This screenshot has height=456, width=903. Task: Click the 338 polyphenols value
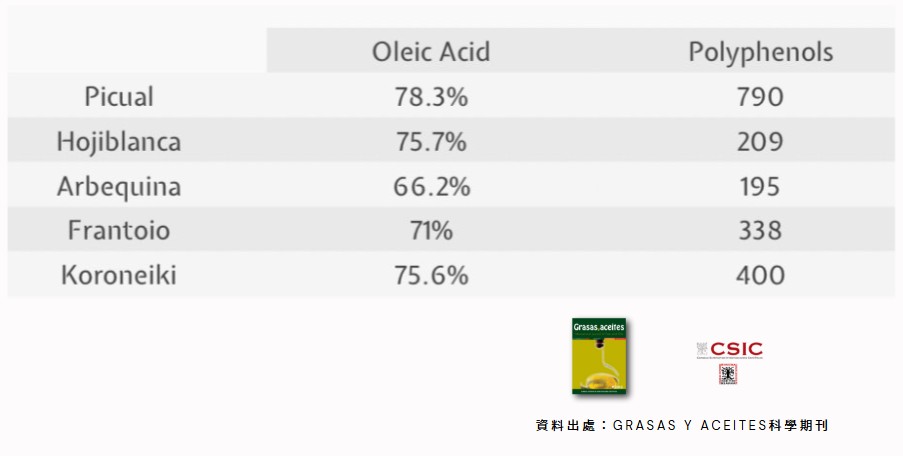click(x=760, y=231)
